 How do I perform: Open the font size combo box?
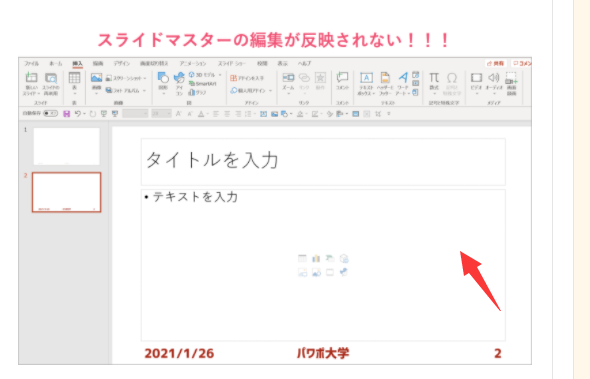(x=161, y=113)
